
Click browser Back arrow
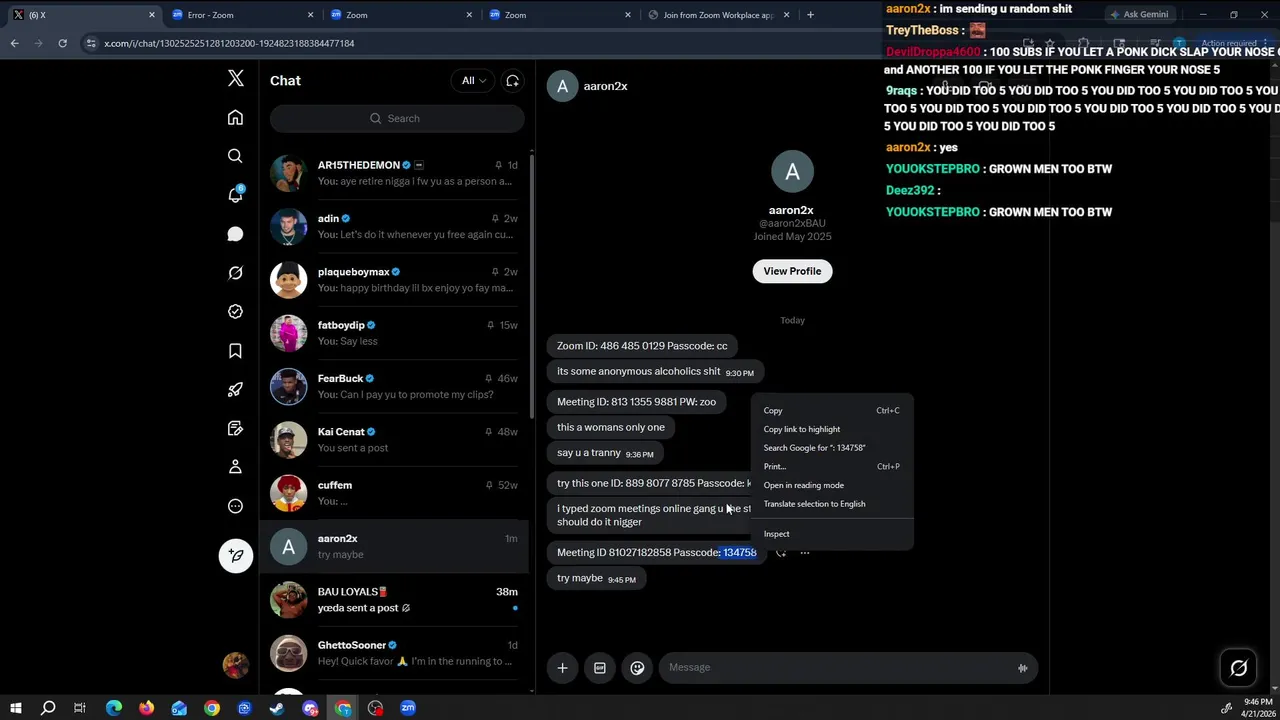pyautogui.click(x=14, y=43)
